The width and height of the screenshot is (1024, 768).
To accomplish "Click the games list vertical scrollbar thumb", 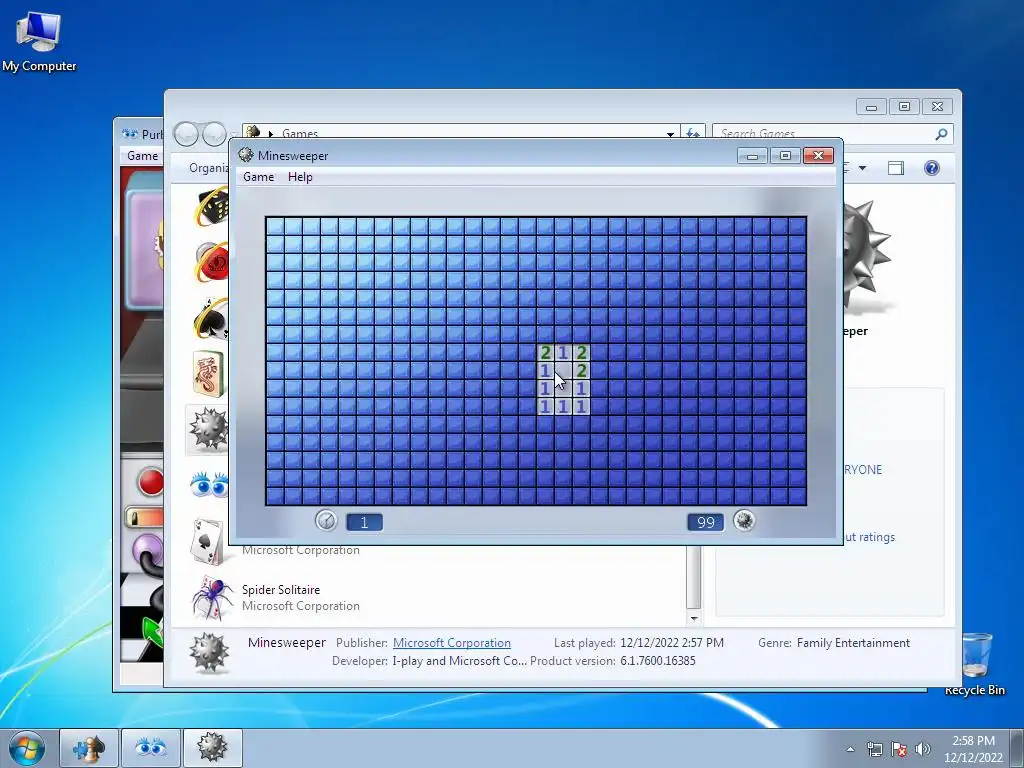I will 694,577.
